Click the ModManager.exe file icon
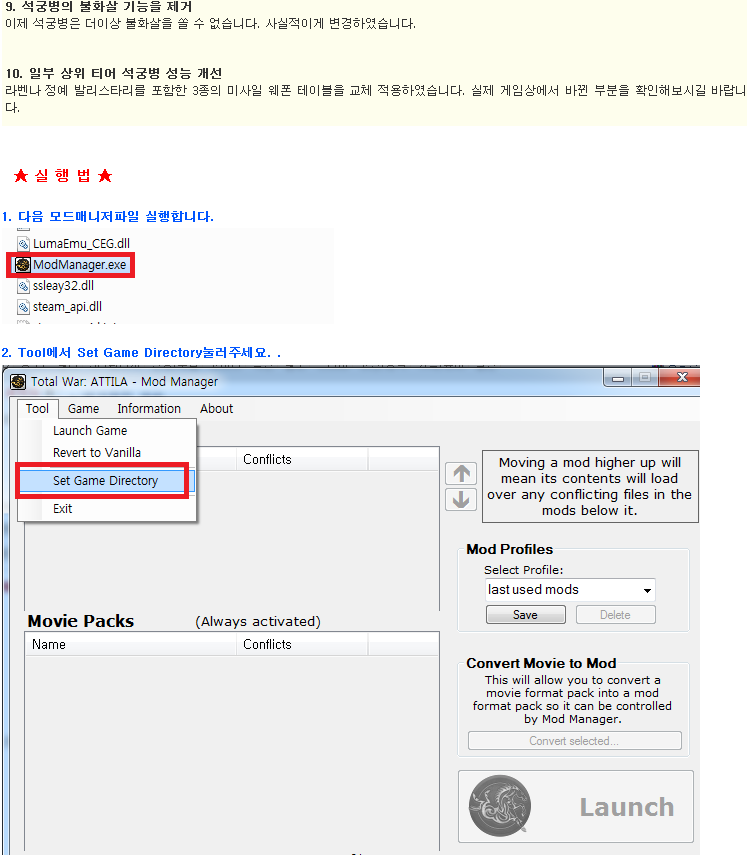 pyautogui.click(x=23, y=265)
